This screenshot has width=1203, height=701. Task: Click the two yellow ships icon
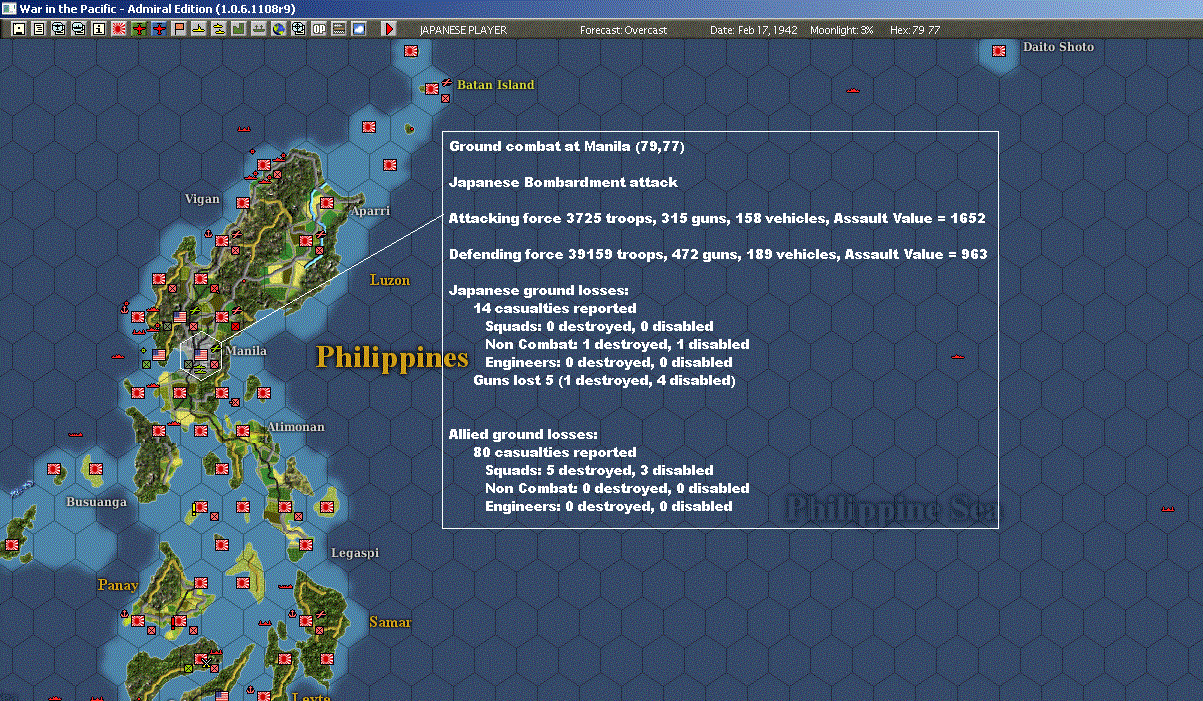click(x=218, y=30)
